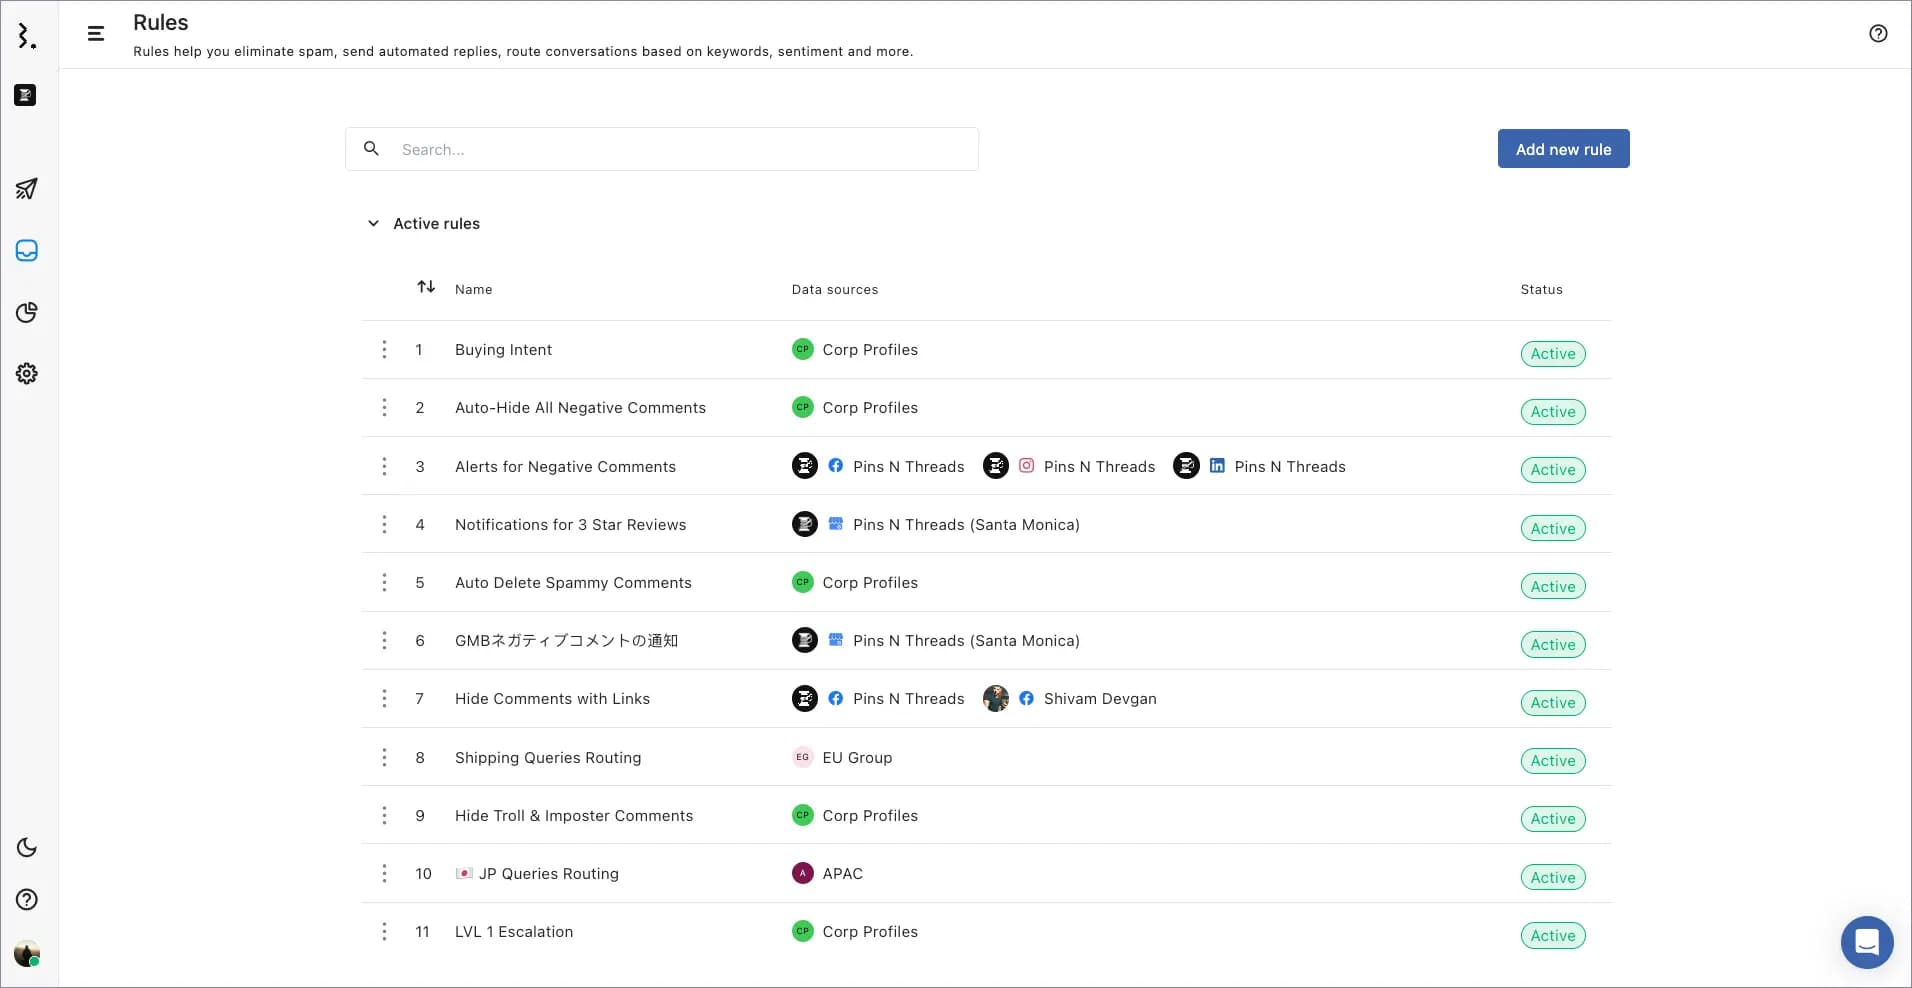This screenshot has width=1912, height=988.
Task: Open user profile avatar in sidebar bottom
Action: [27, 953]
